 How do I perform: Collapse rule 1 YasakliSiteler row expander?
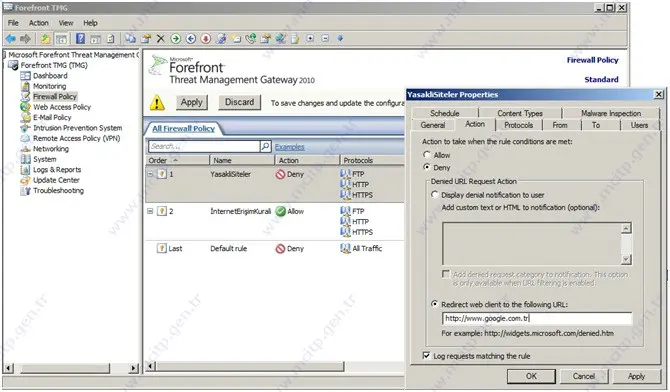pos(150,174)
